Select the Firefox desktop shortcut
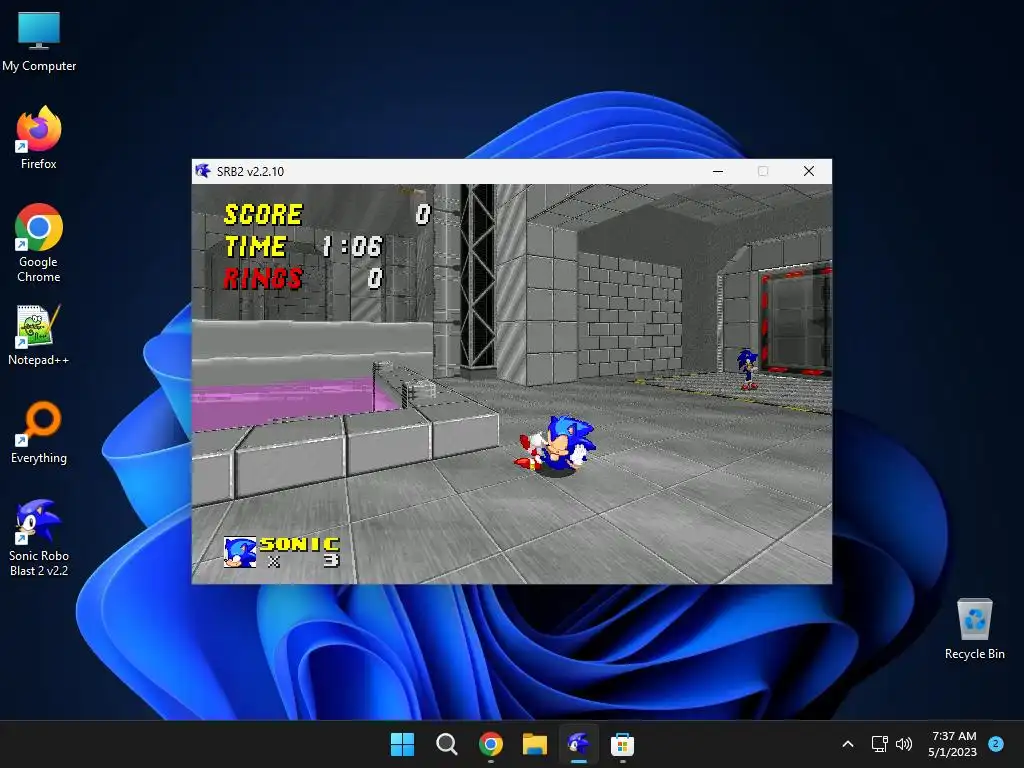Screen dimensions: 1024x768 point(39,138)
